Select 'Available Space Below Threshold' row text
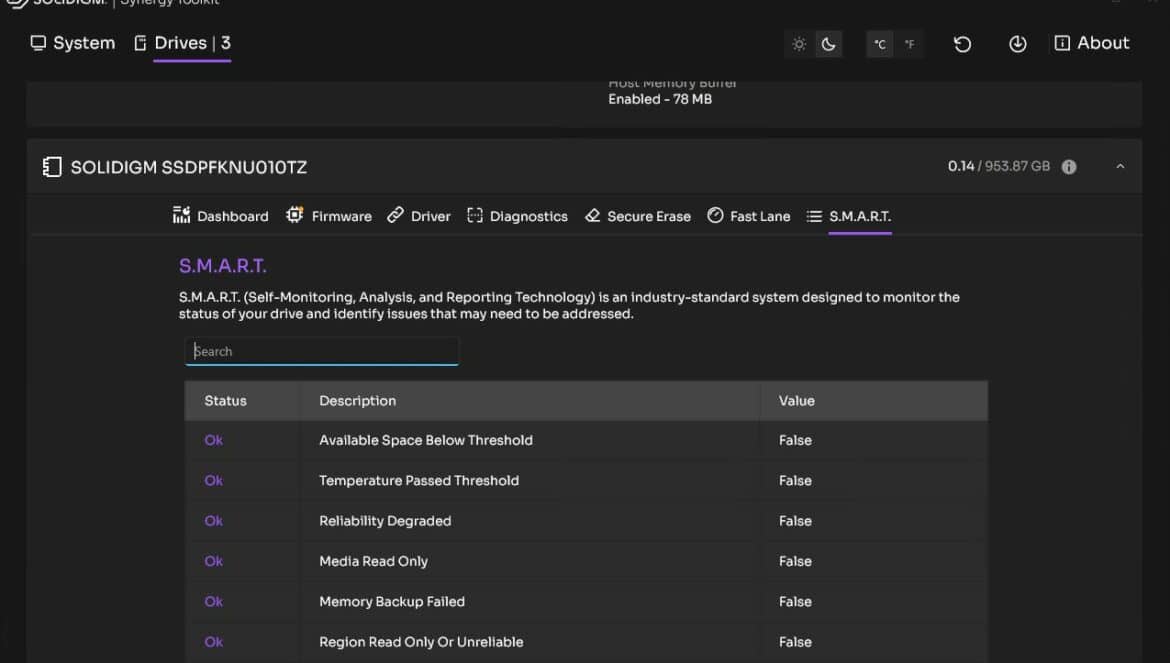The image size is (1170, 663). (426, 441)
